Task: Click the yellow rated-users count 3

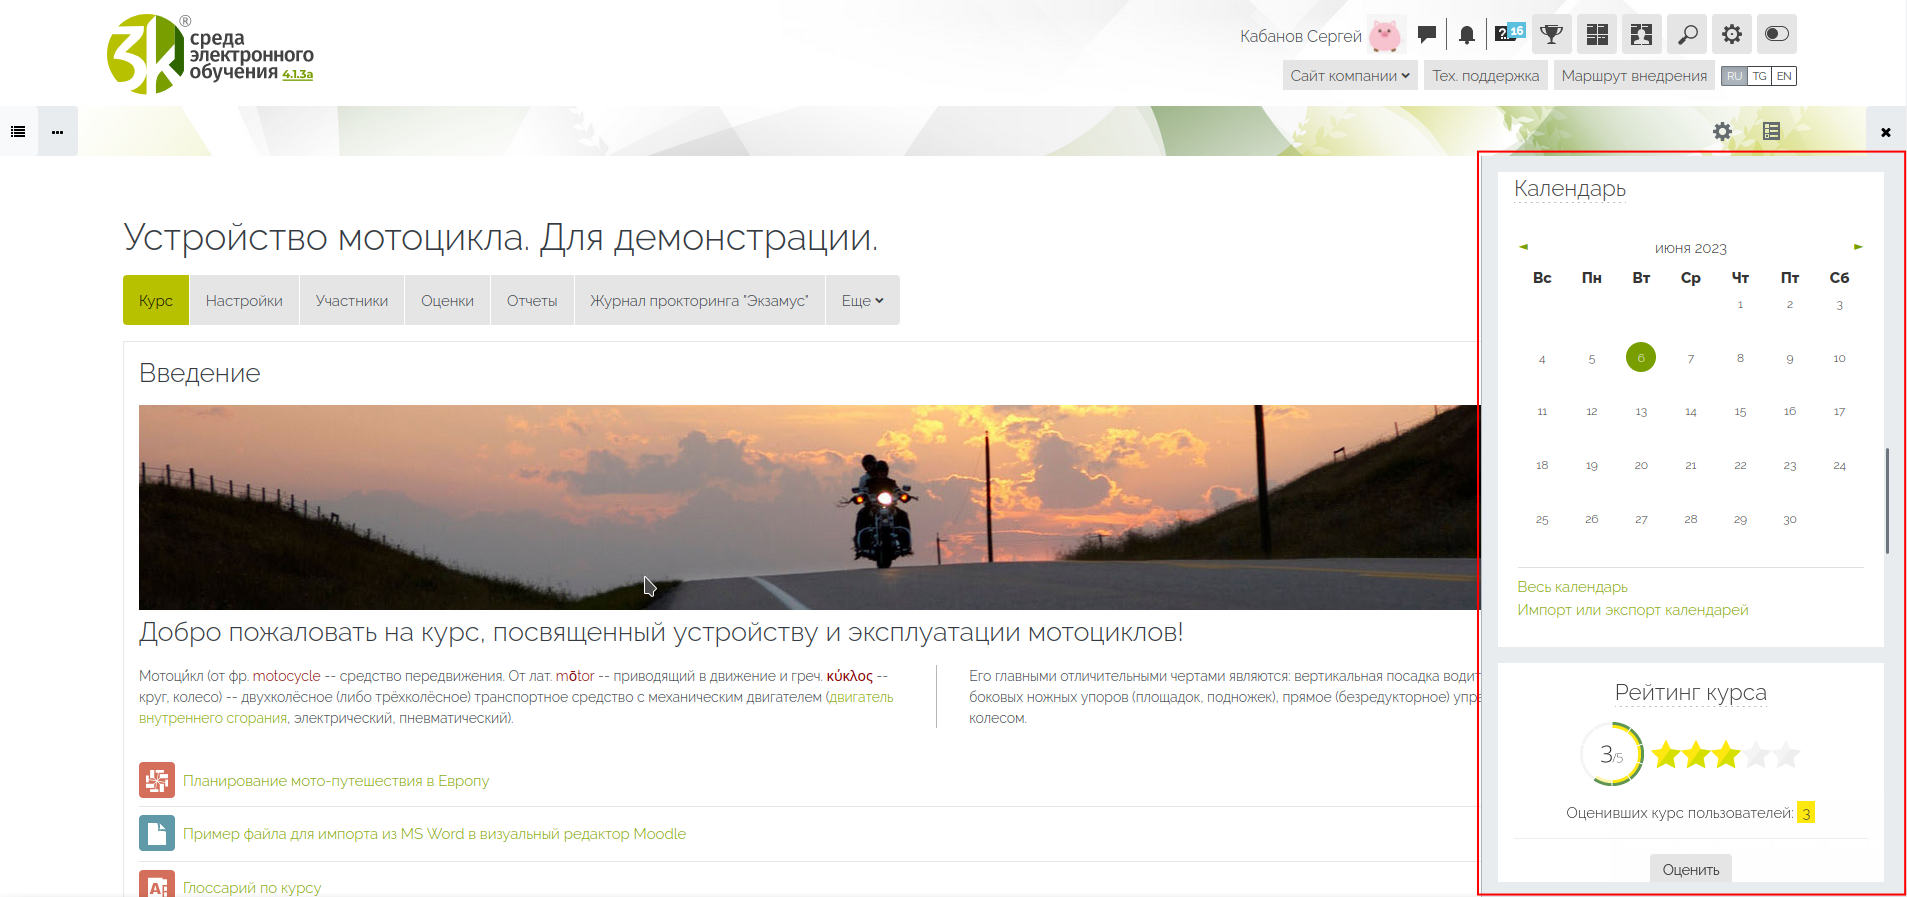Action: (x=1805, y=813)
